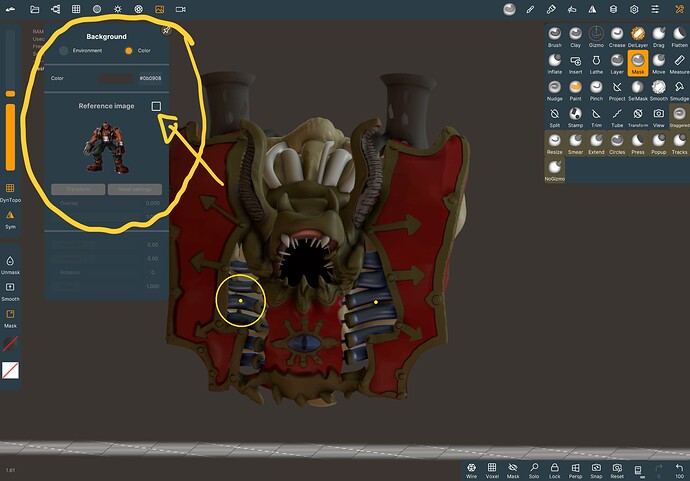This screenshot has height=481, width=690.
Task: Enable the Reference image checkbox
Action: coord(156,106)
